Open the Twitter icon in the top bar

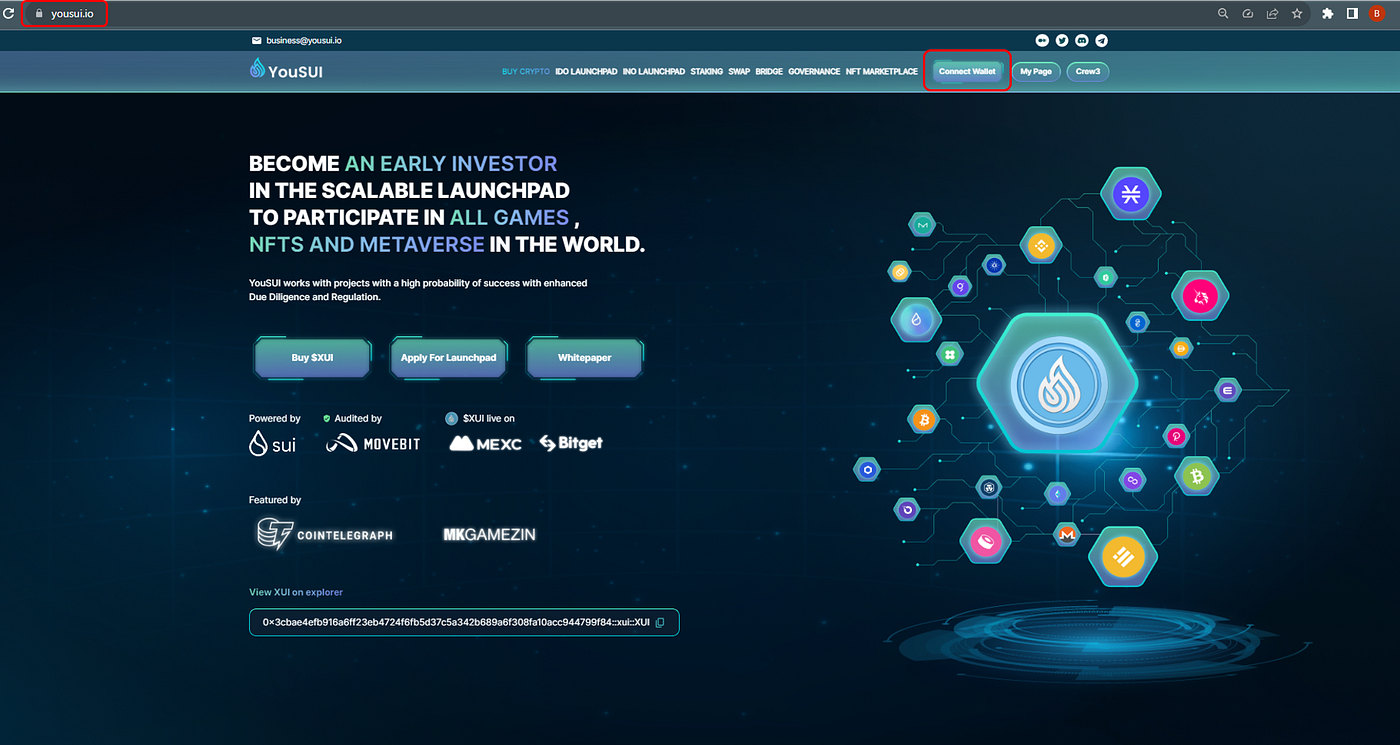(1061, 40)
